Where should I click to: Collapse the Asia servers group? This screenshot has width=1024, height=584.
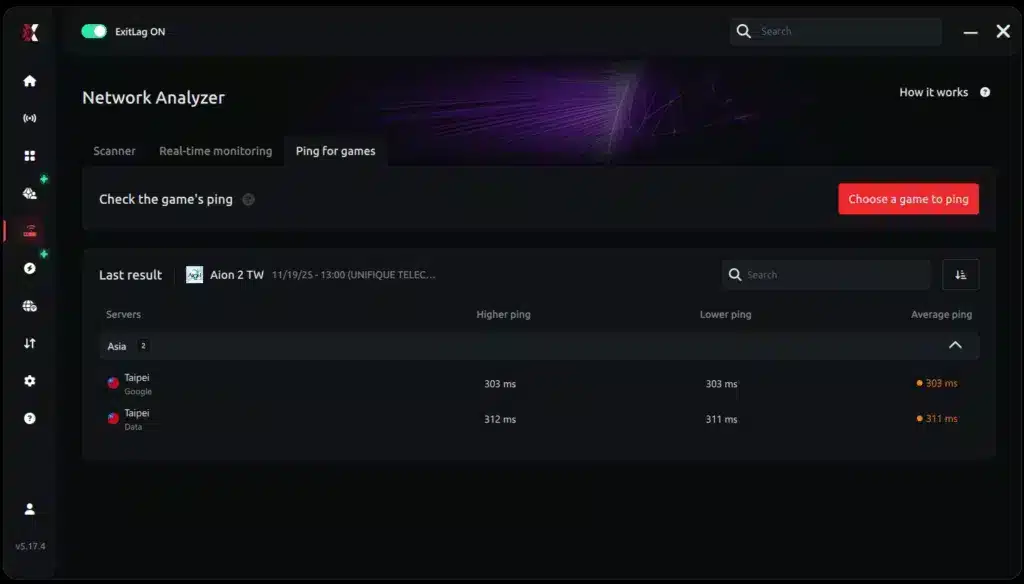[955, 345]
